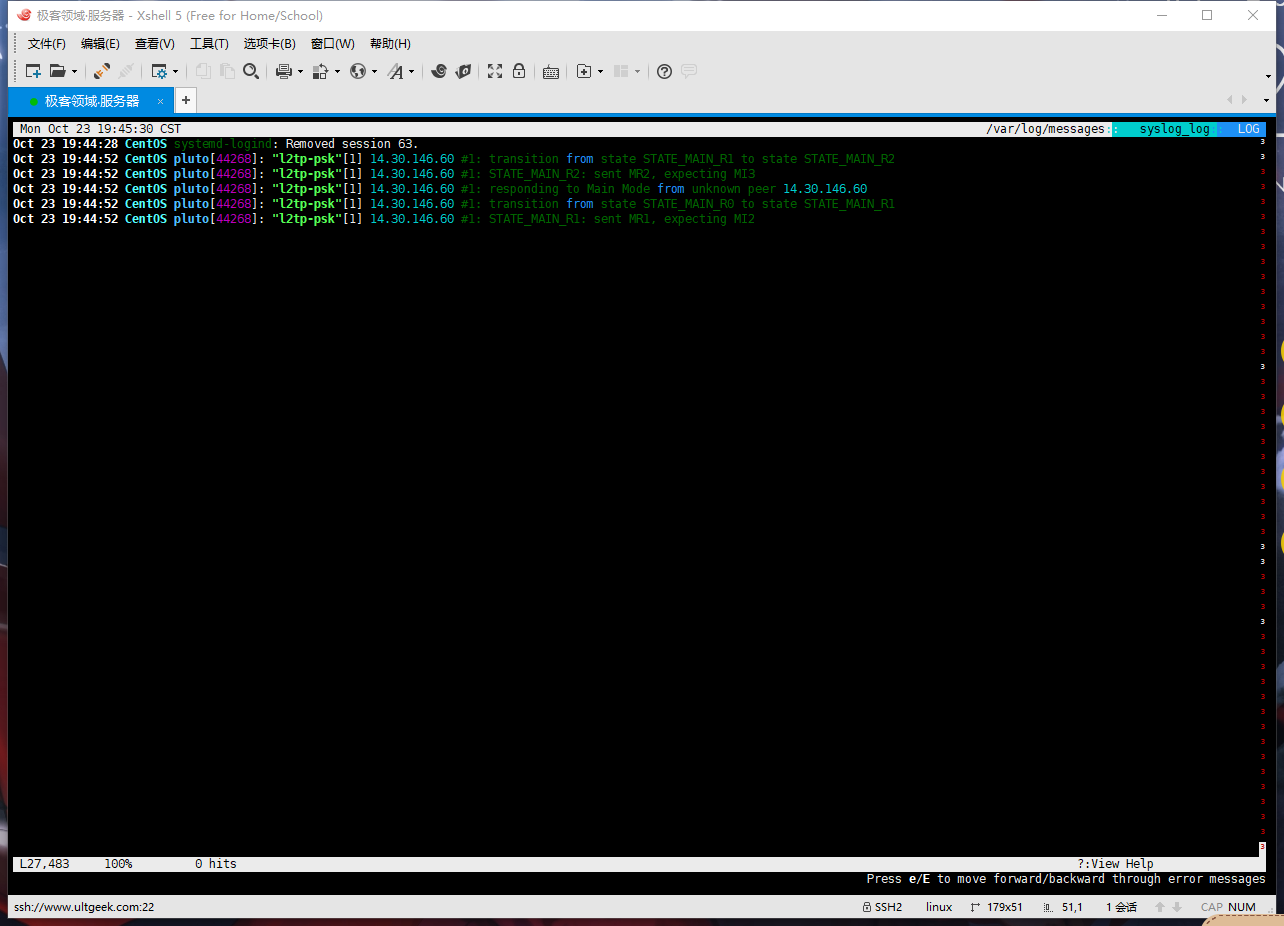
Task: Open the 查看(V) menu
Action: click(155, 44)
